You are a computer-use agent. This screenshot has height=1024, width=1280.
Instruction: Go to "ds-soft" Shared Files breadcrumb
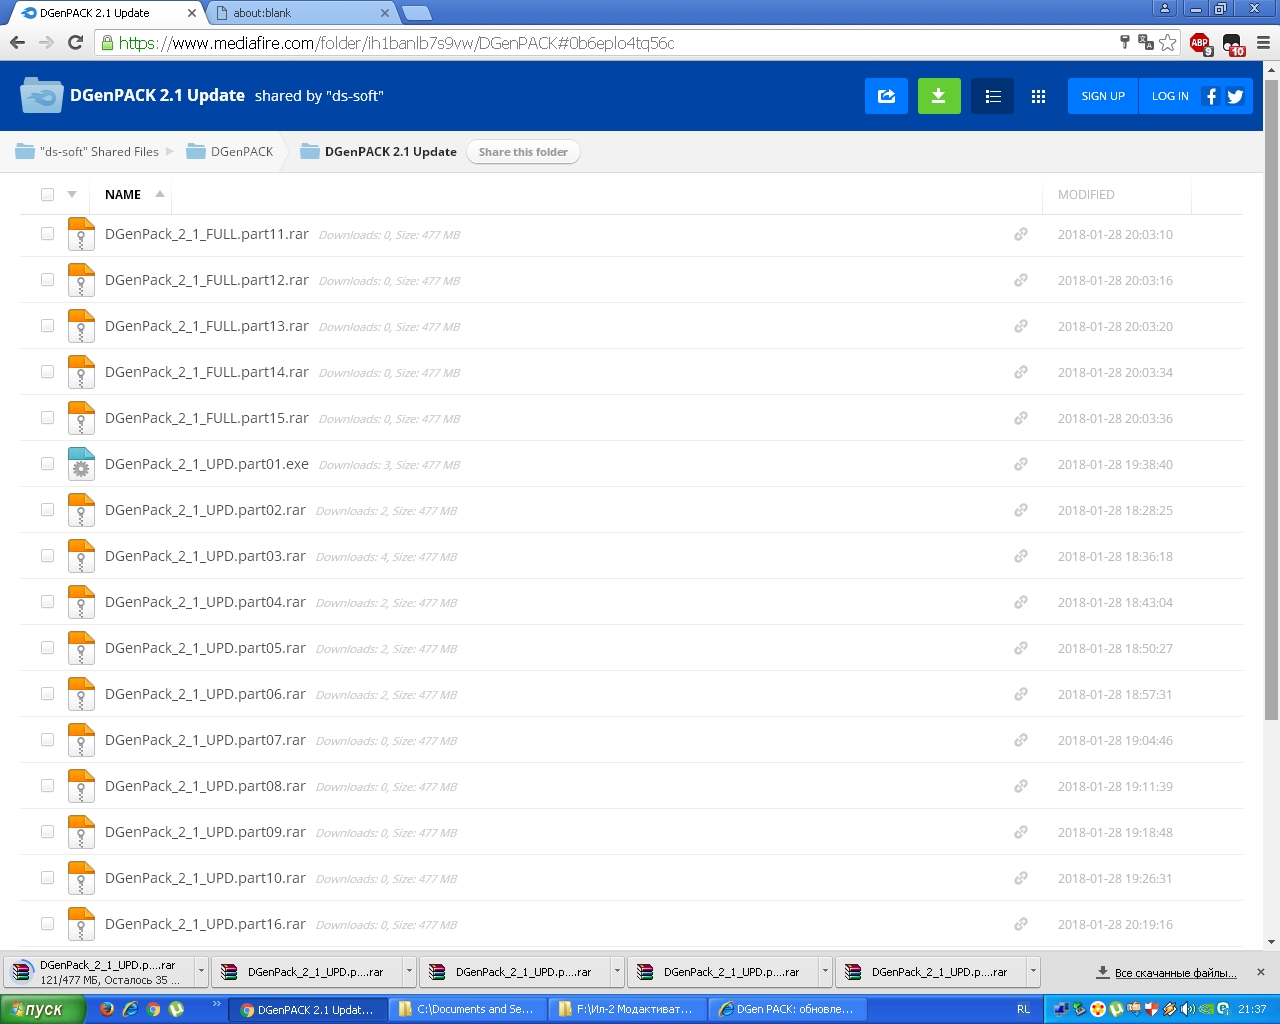[88, 152]
